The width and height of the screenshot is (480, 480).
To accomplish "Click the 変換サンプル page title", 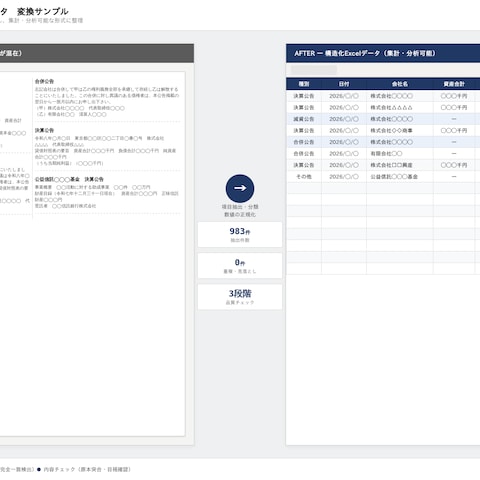I will [x=43, y=12].
